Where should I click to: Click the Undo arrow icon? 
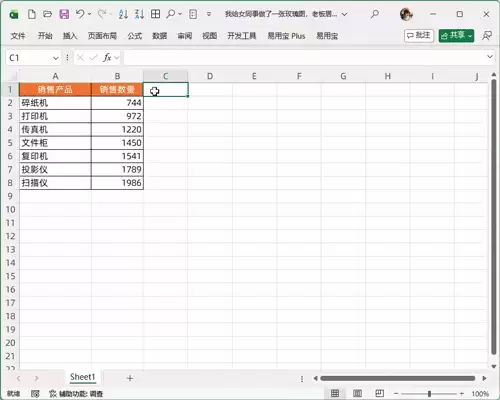[x=80, y=14]
